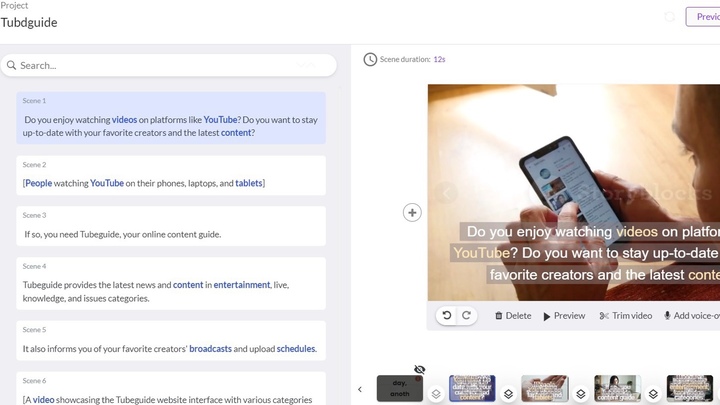Click highlighted word 'content' in Scene 1
This screenshot has width=720, height=405.
pos(236,133)
